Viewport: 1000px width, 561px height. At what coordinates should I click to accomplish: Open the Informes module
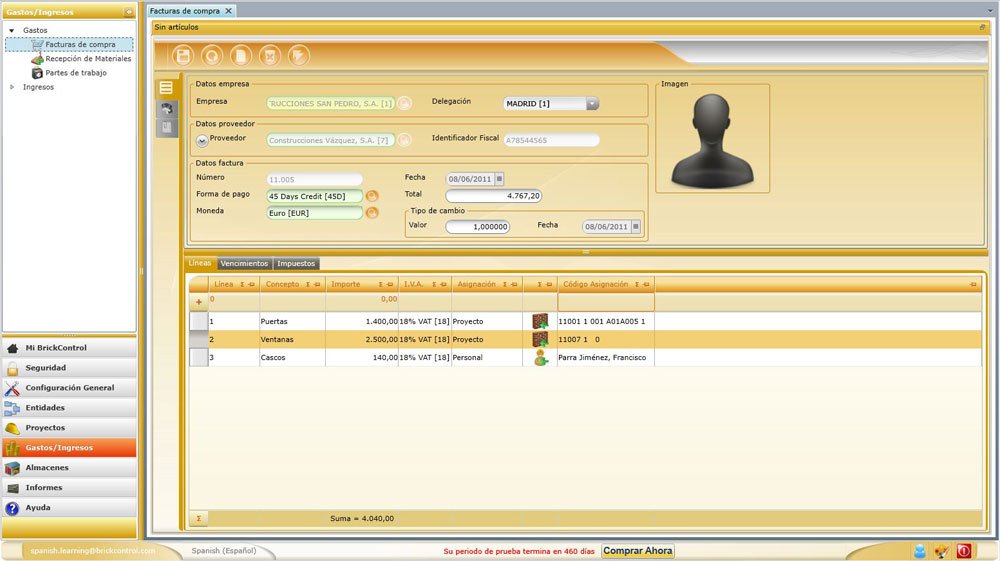(x=69, y=488)
